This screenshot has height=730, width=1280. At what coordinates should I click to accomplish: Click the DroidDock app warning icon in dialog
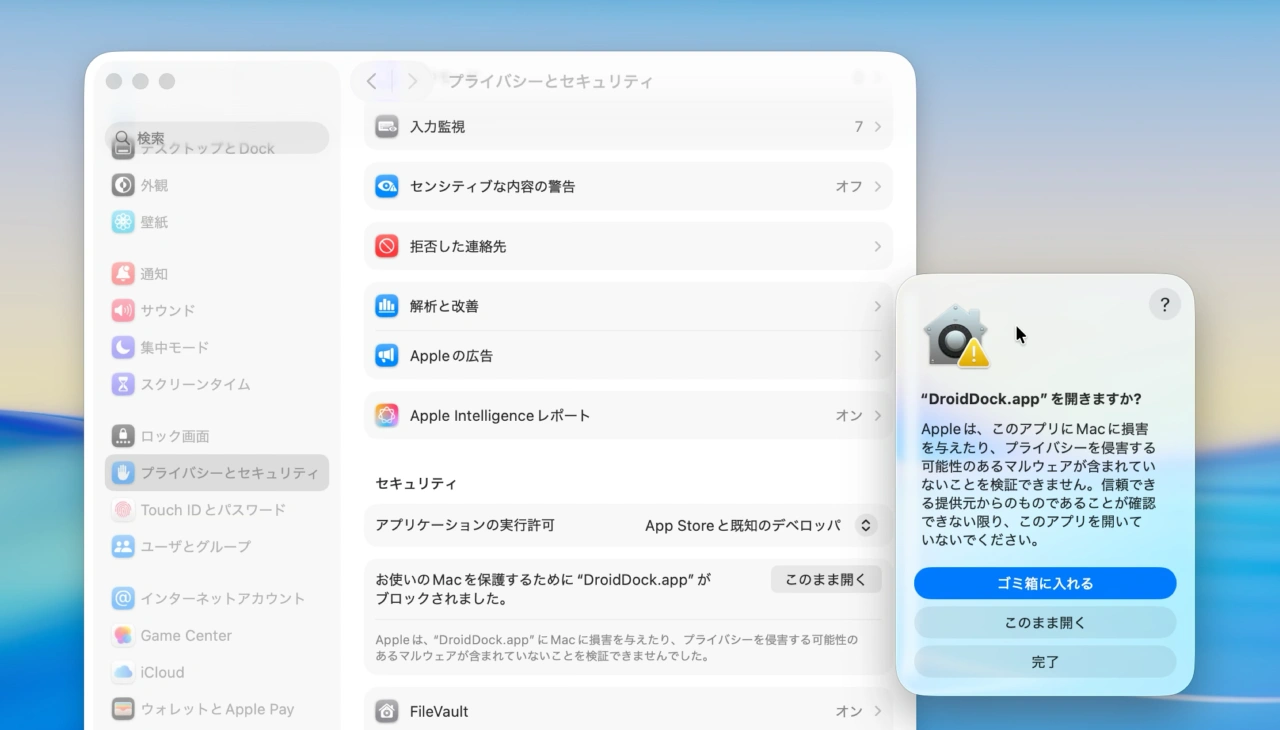[955, 336]
